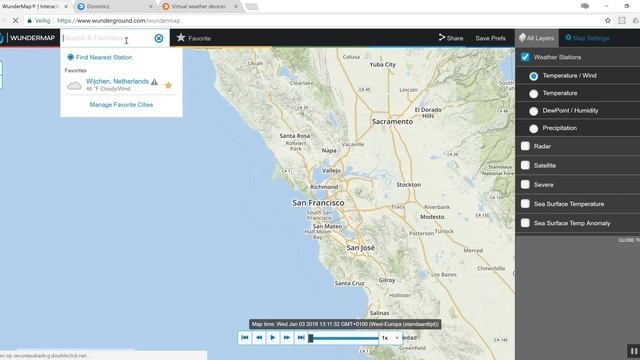Click the All Layers stack icon
Image resolution: width=640 pixels, height=360 pixels.
point(522,38)
